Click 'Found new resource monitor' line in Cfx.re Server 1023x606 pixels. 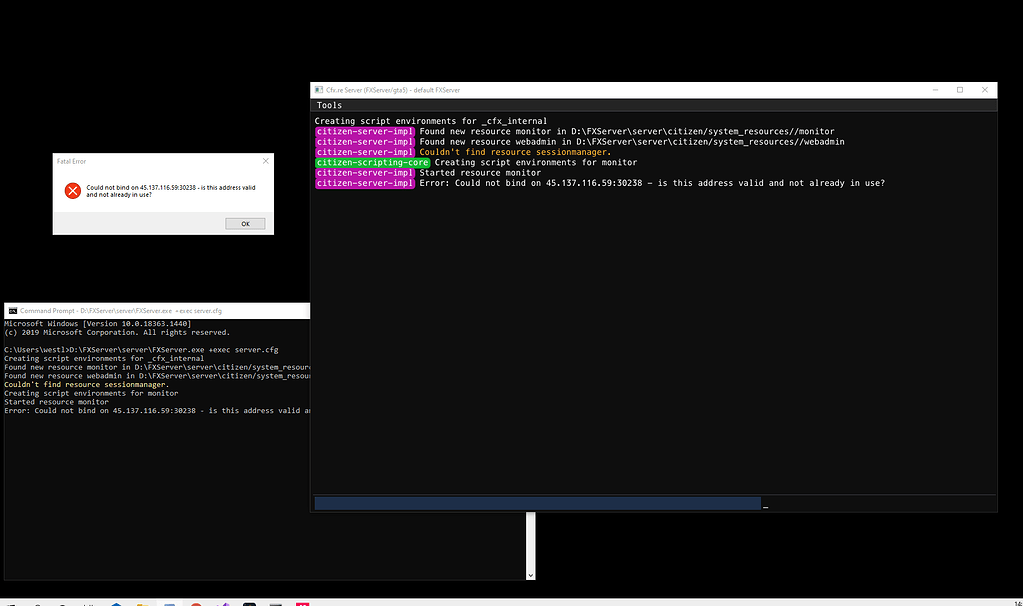tap(626, 131)
